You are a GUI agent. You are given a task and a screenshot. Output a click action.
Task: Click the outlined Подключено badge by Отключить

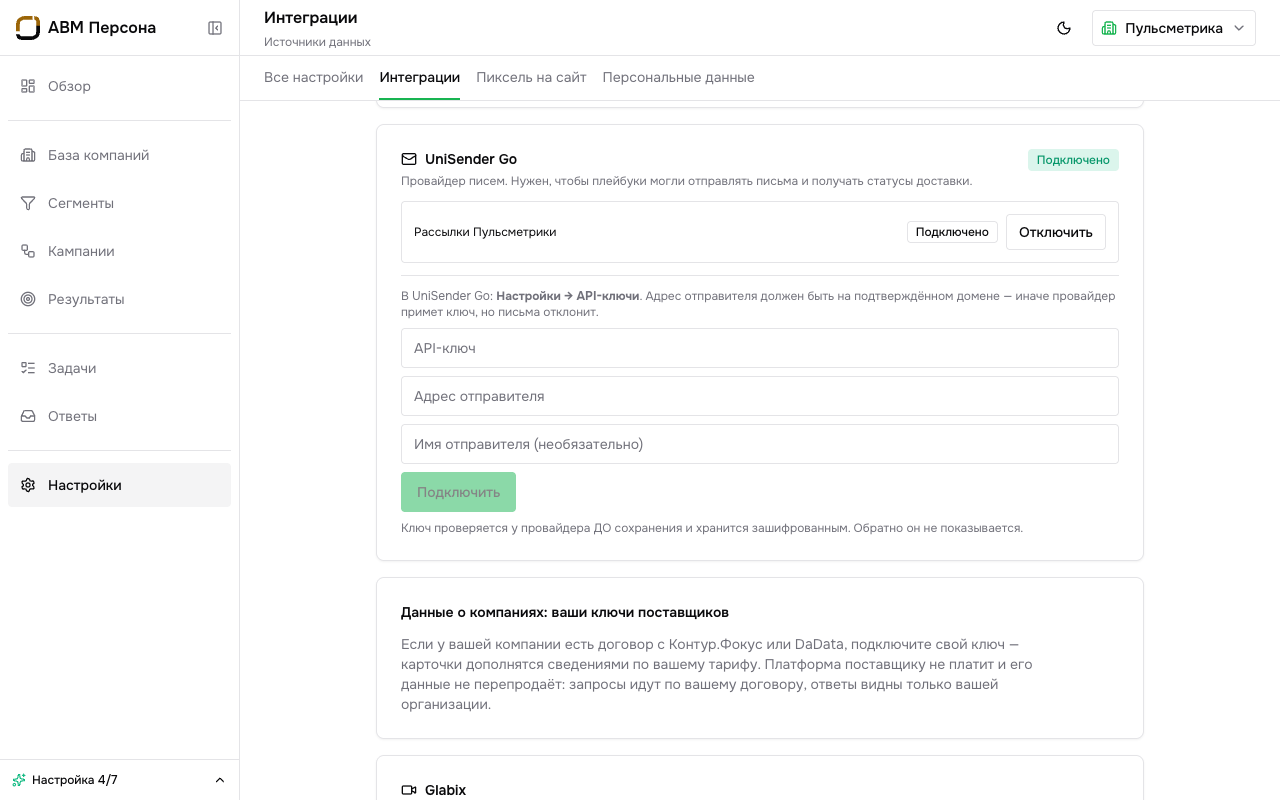952,232
